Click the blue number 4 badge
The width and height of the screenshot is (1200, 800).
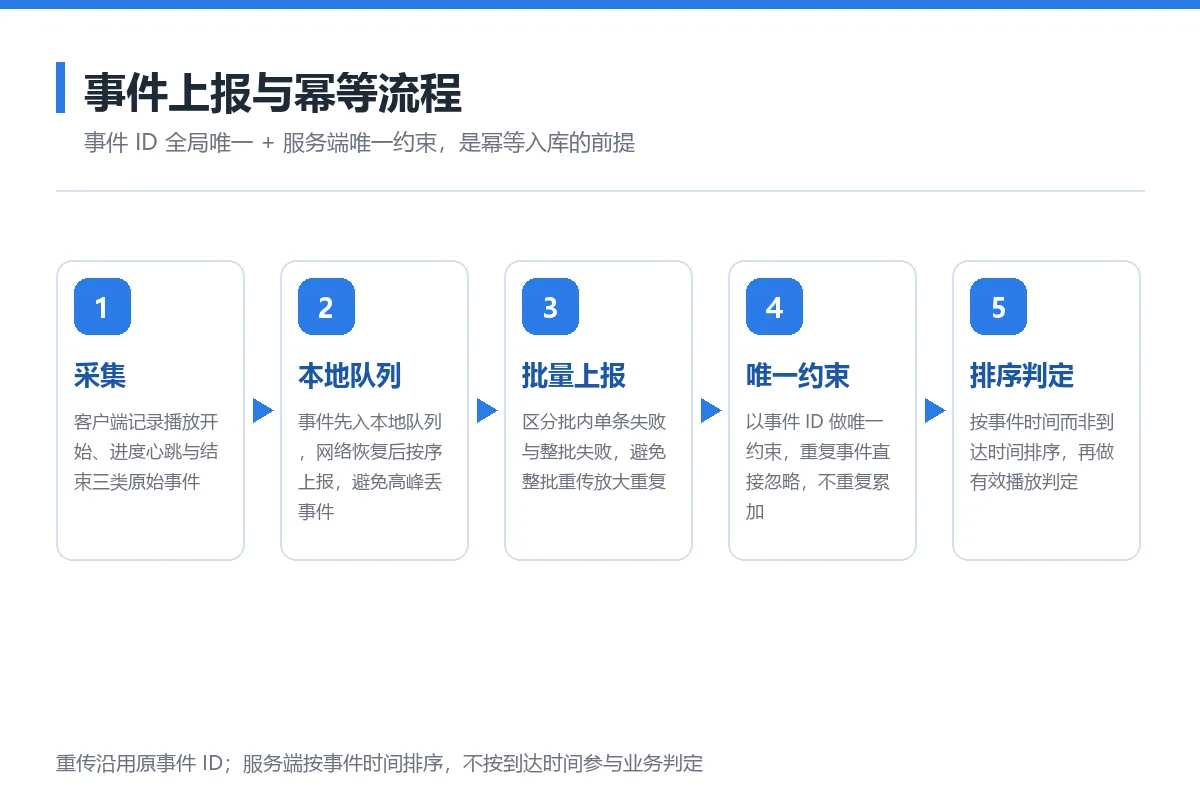[774, 307]
